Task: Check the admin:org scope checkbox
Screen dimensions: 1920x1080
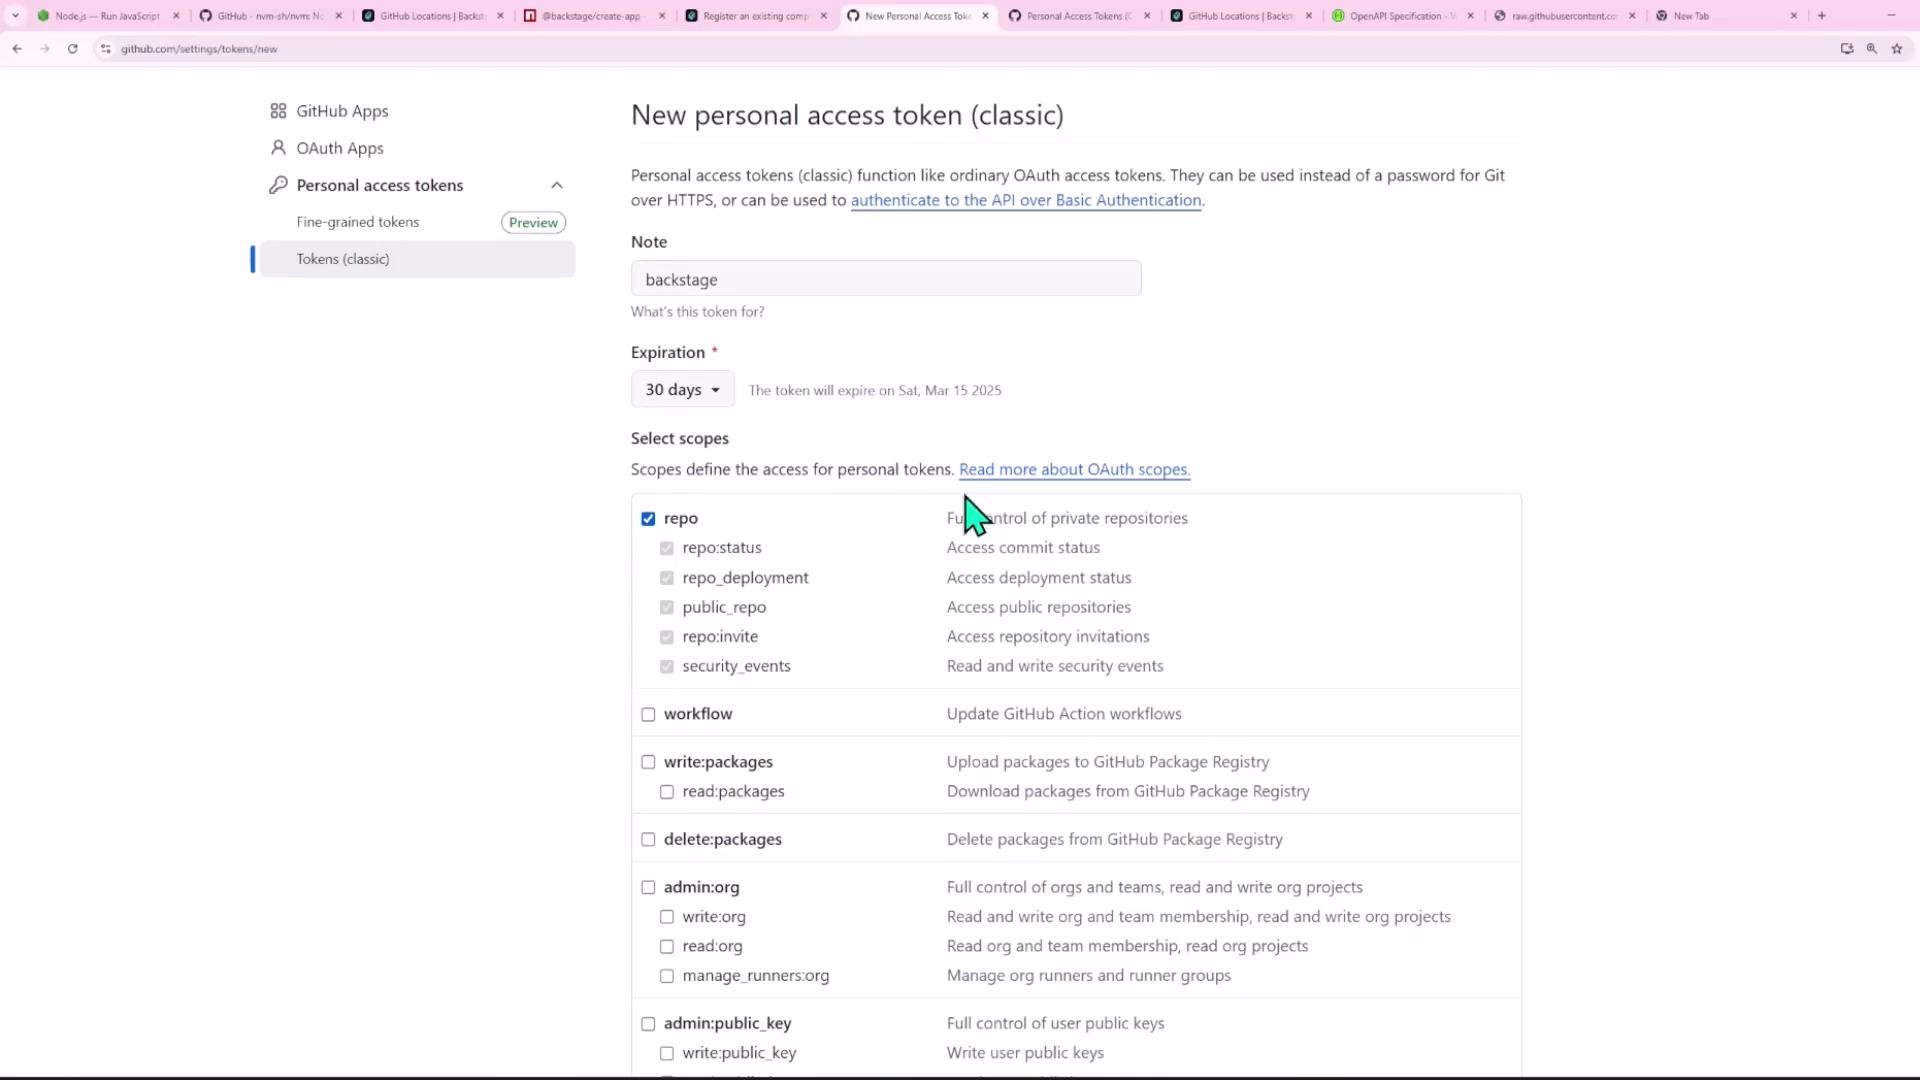Action: pos(648,888)
